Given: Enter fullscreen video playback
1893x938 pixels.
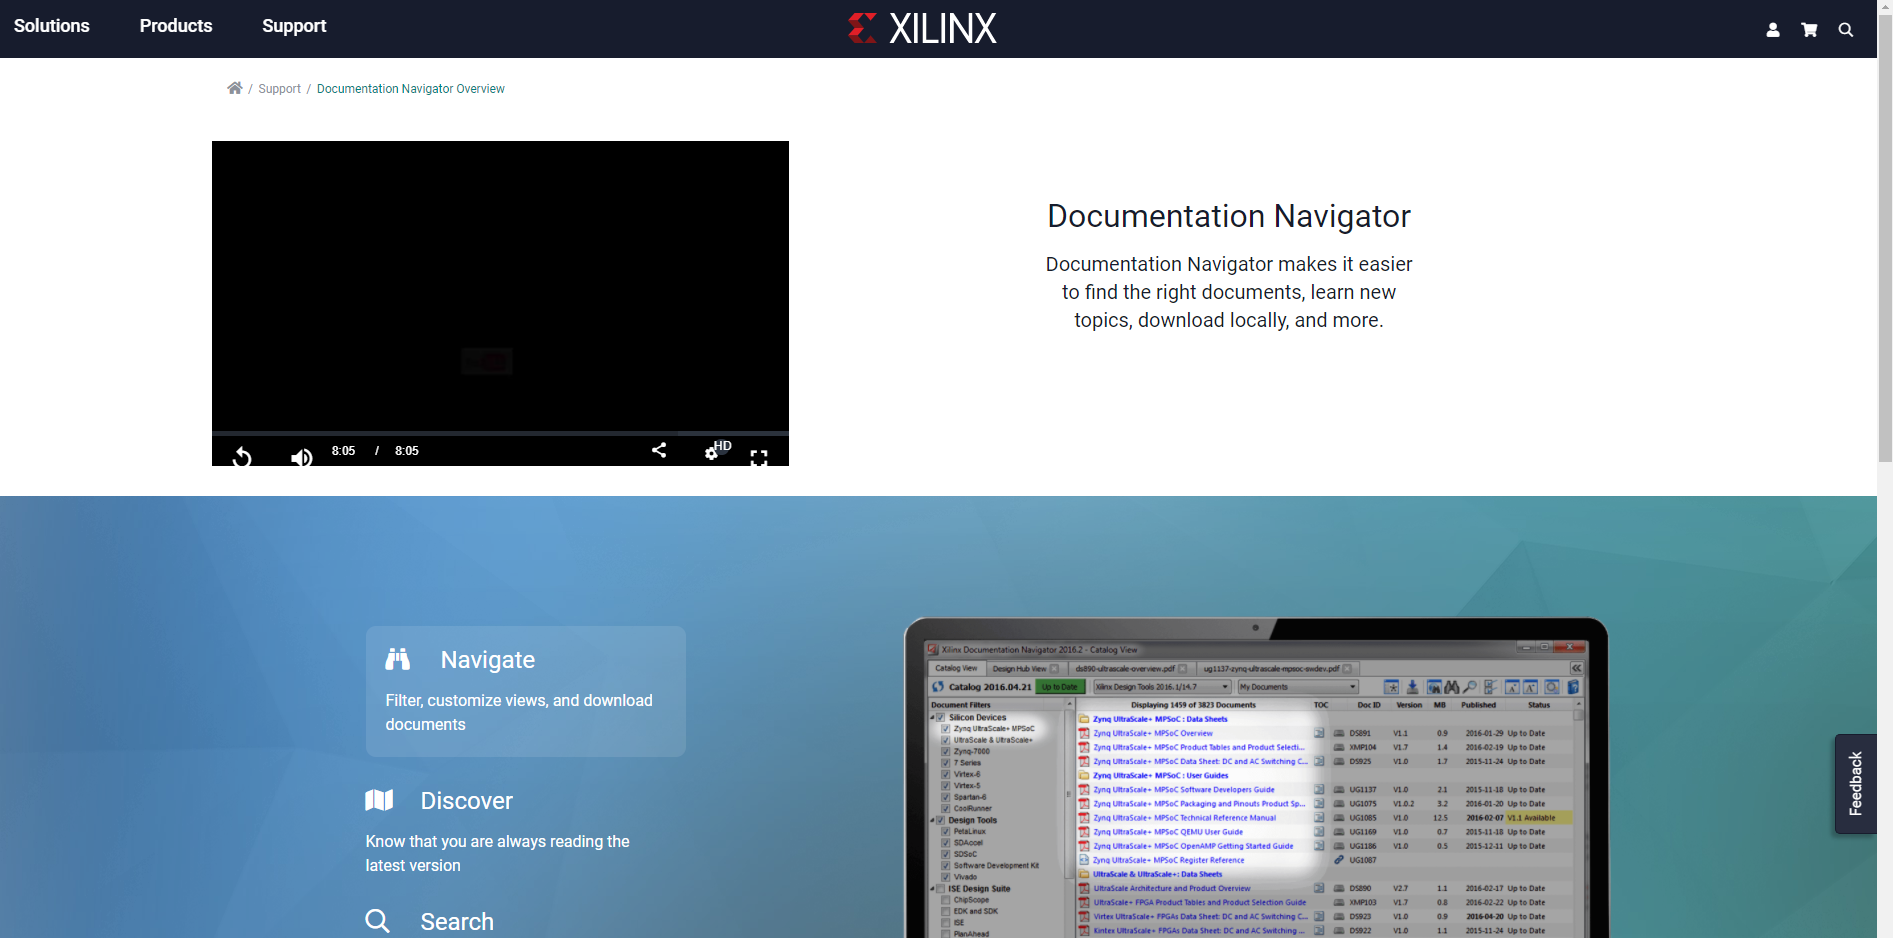Looking at the screenshot, I should point(760,457).
